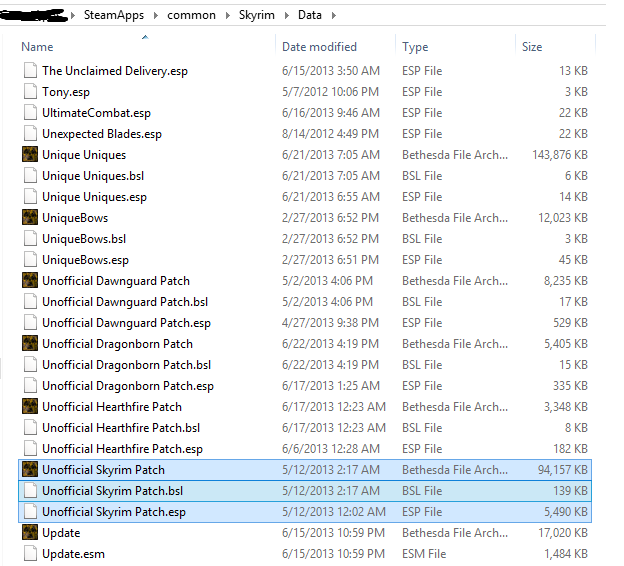Go to common folder in breadcrumb
Screen dimensions: 624x566
(x=191, y=15)
